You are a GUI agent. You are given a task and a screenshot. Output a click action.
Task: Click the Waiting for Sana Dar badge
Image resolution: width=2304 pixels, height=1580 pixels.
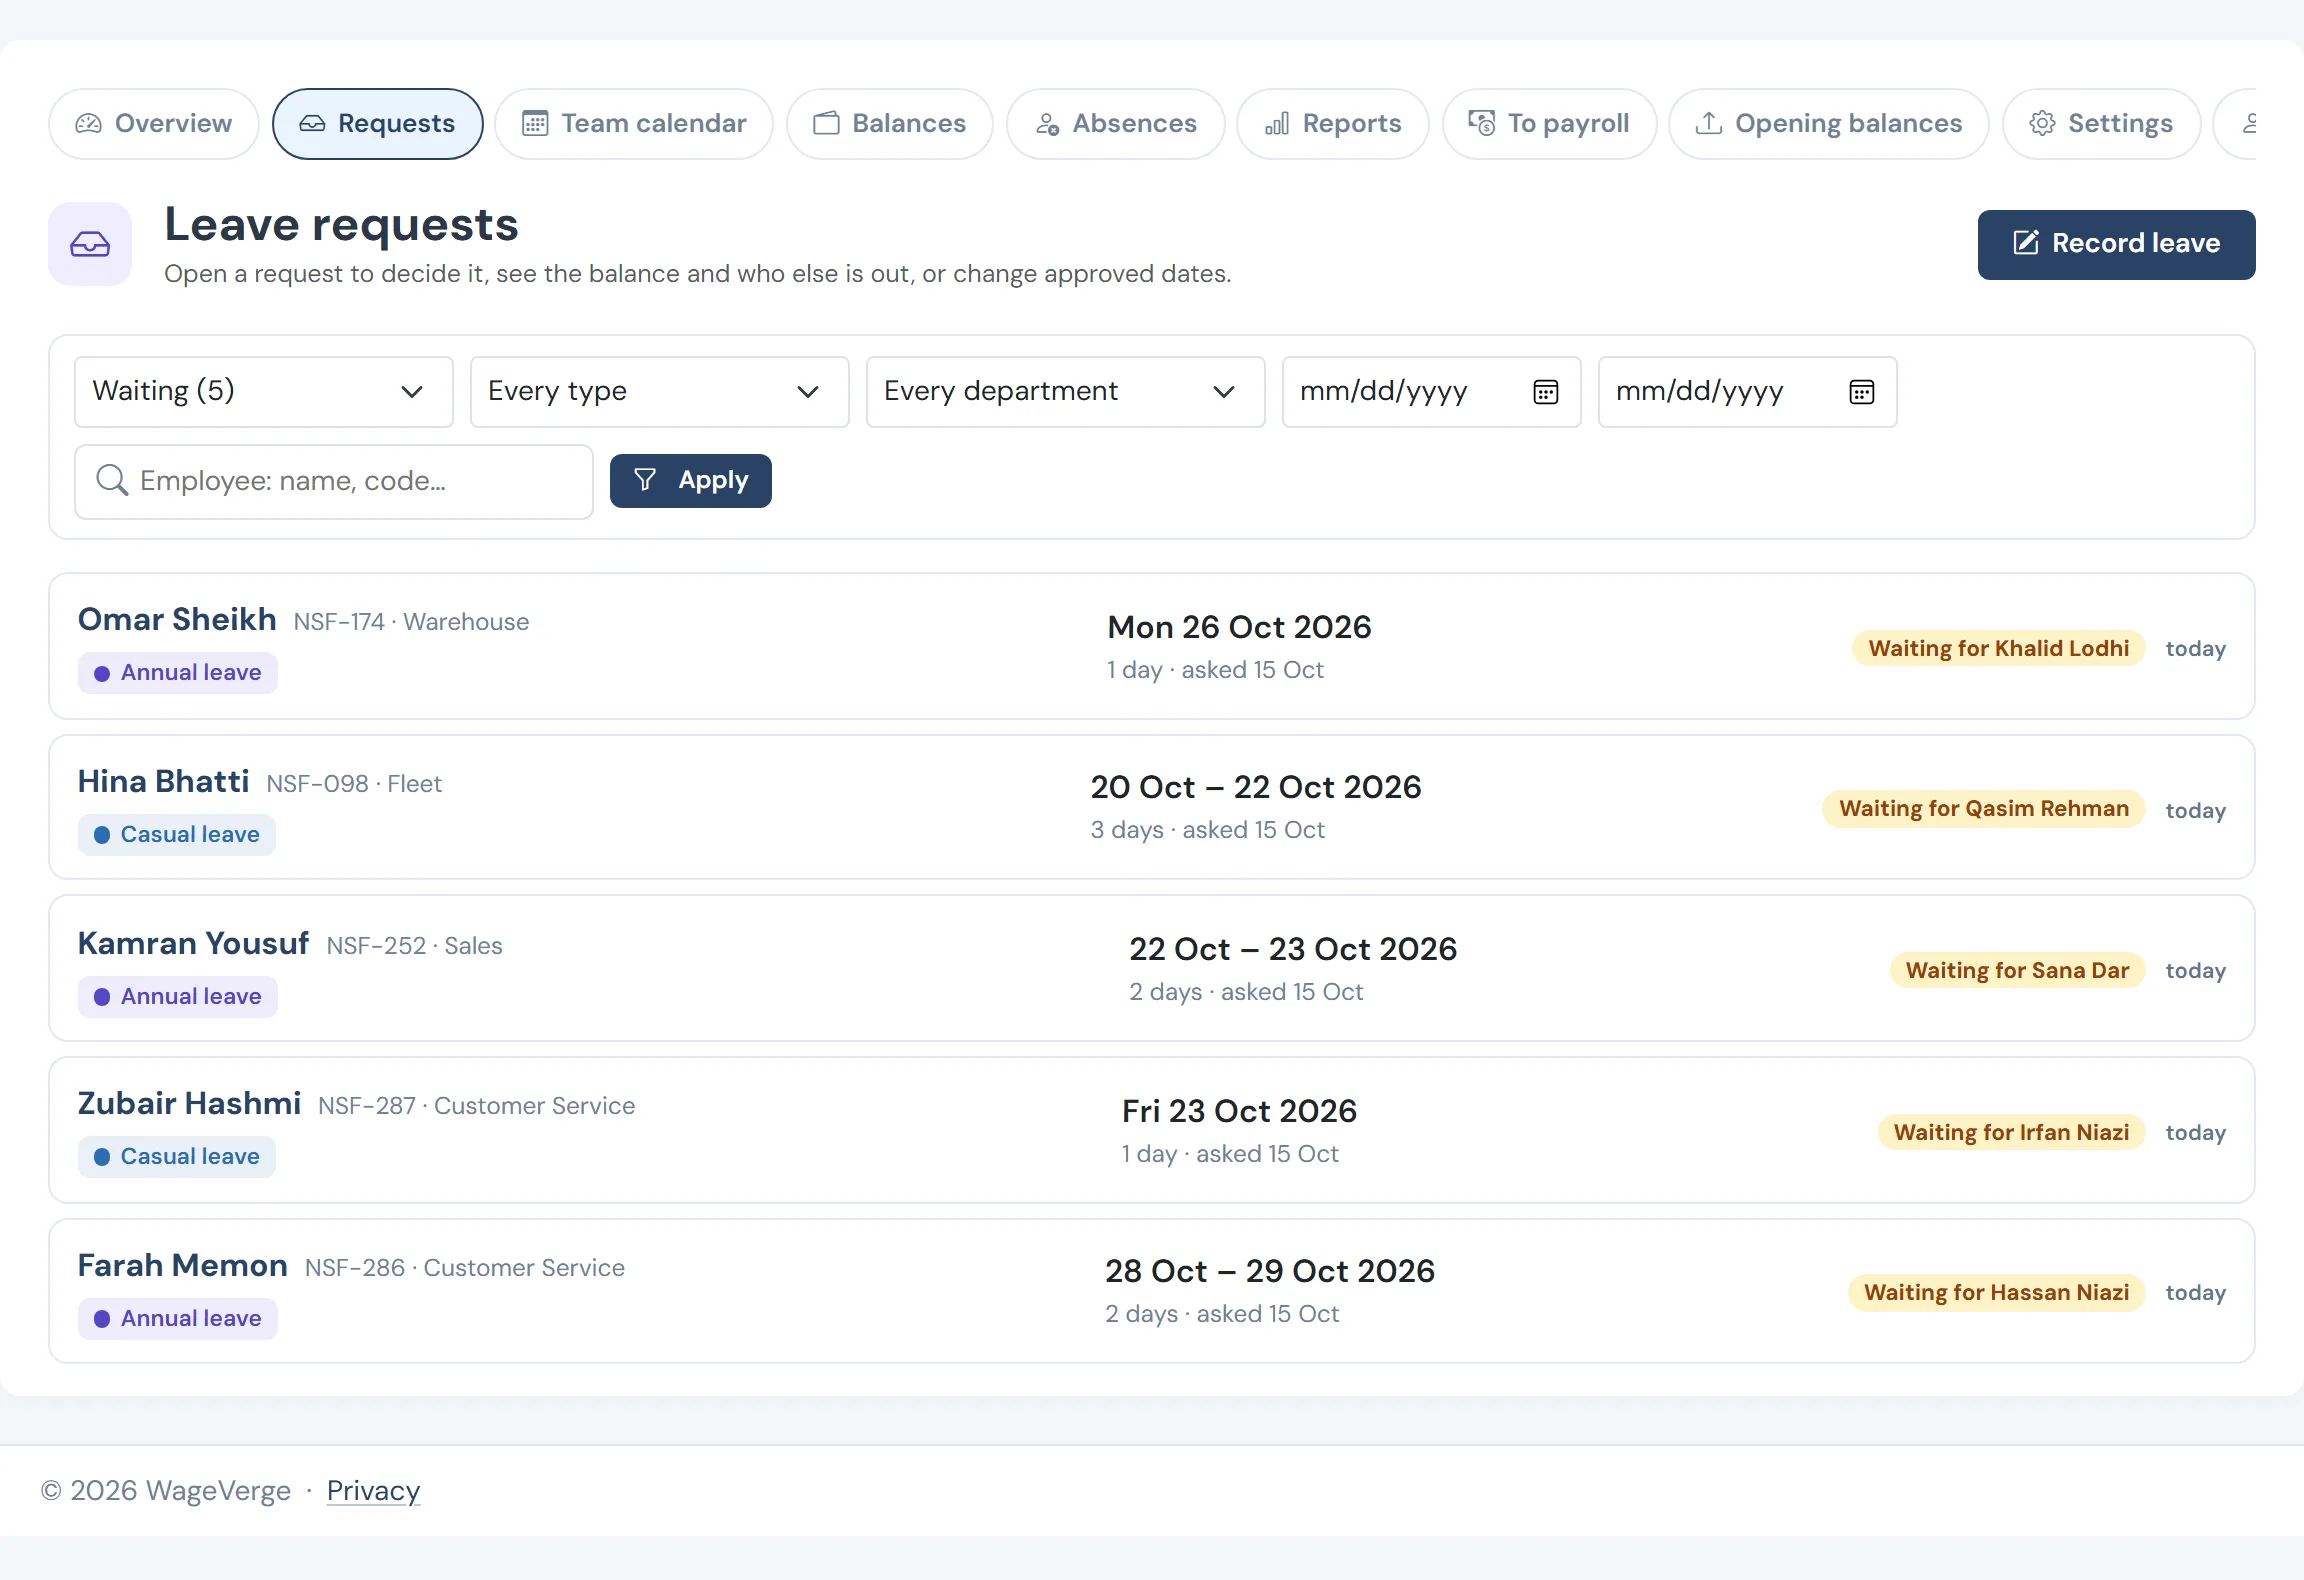coord(2017,970)
